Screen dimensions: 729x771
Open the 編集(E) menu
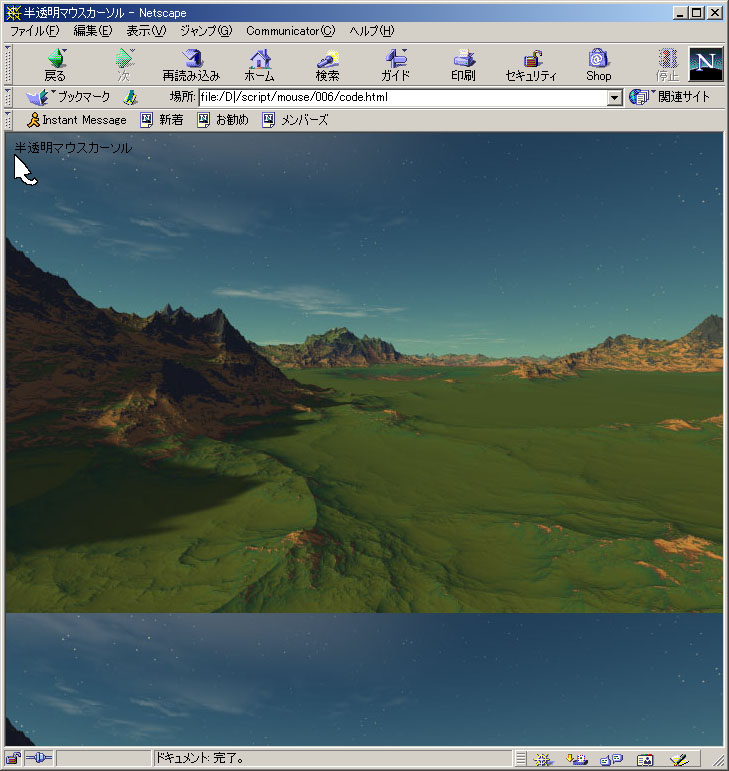92,31
